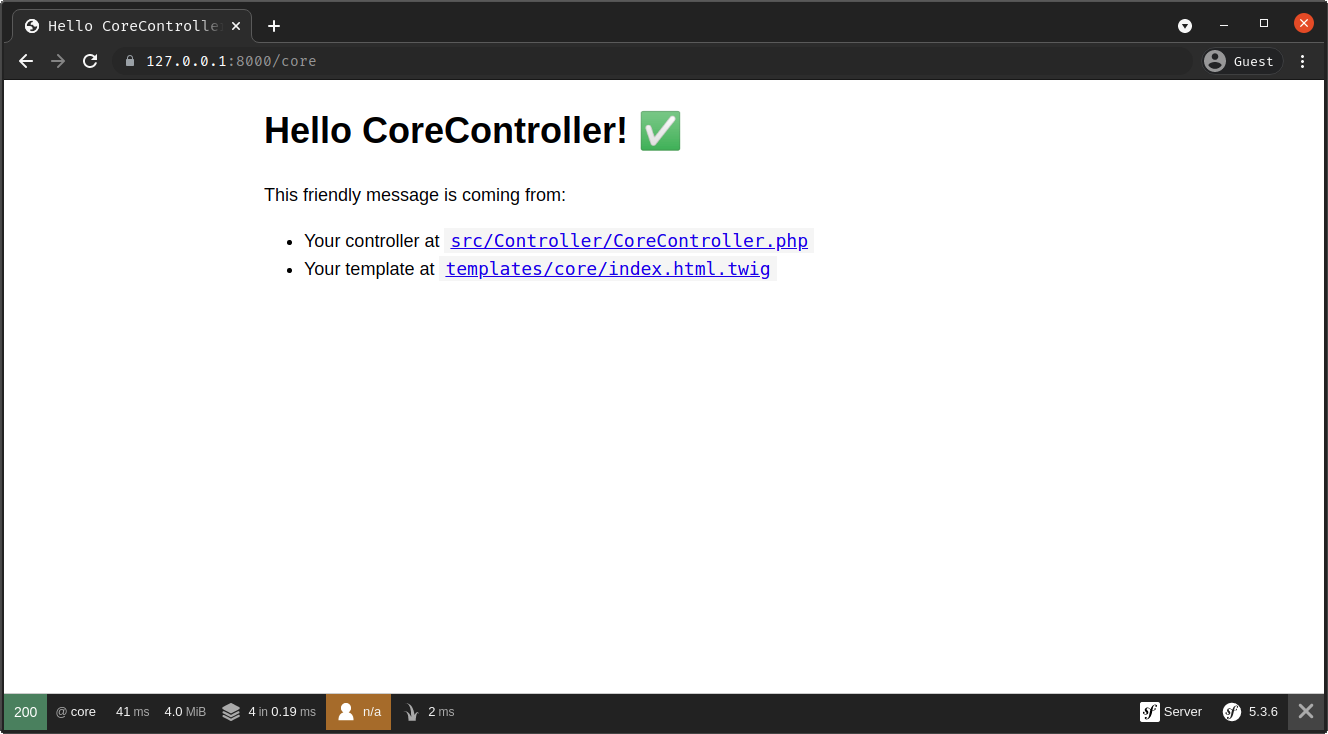Open new tab with plus button
Viewport: 1328px width, 734px height.
coord(274,26)
